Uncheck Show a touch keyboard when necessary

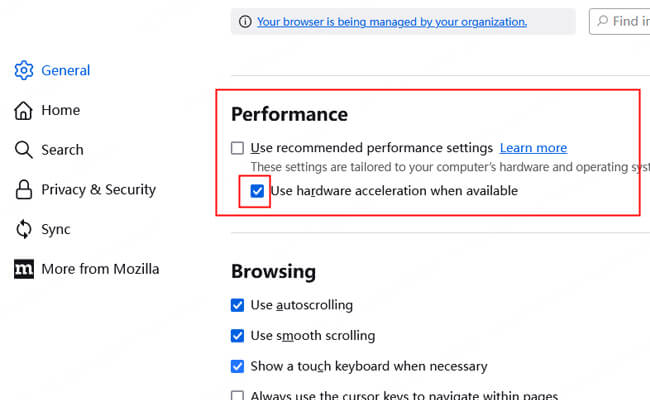click(x=237, y=366)
